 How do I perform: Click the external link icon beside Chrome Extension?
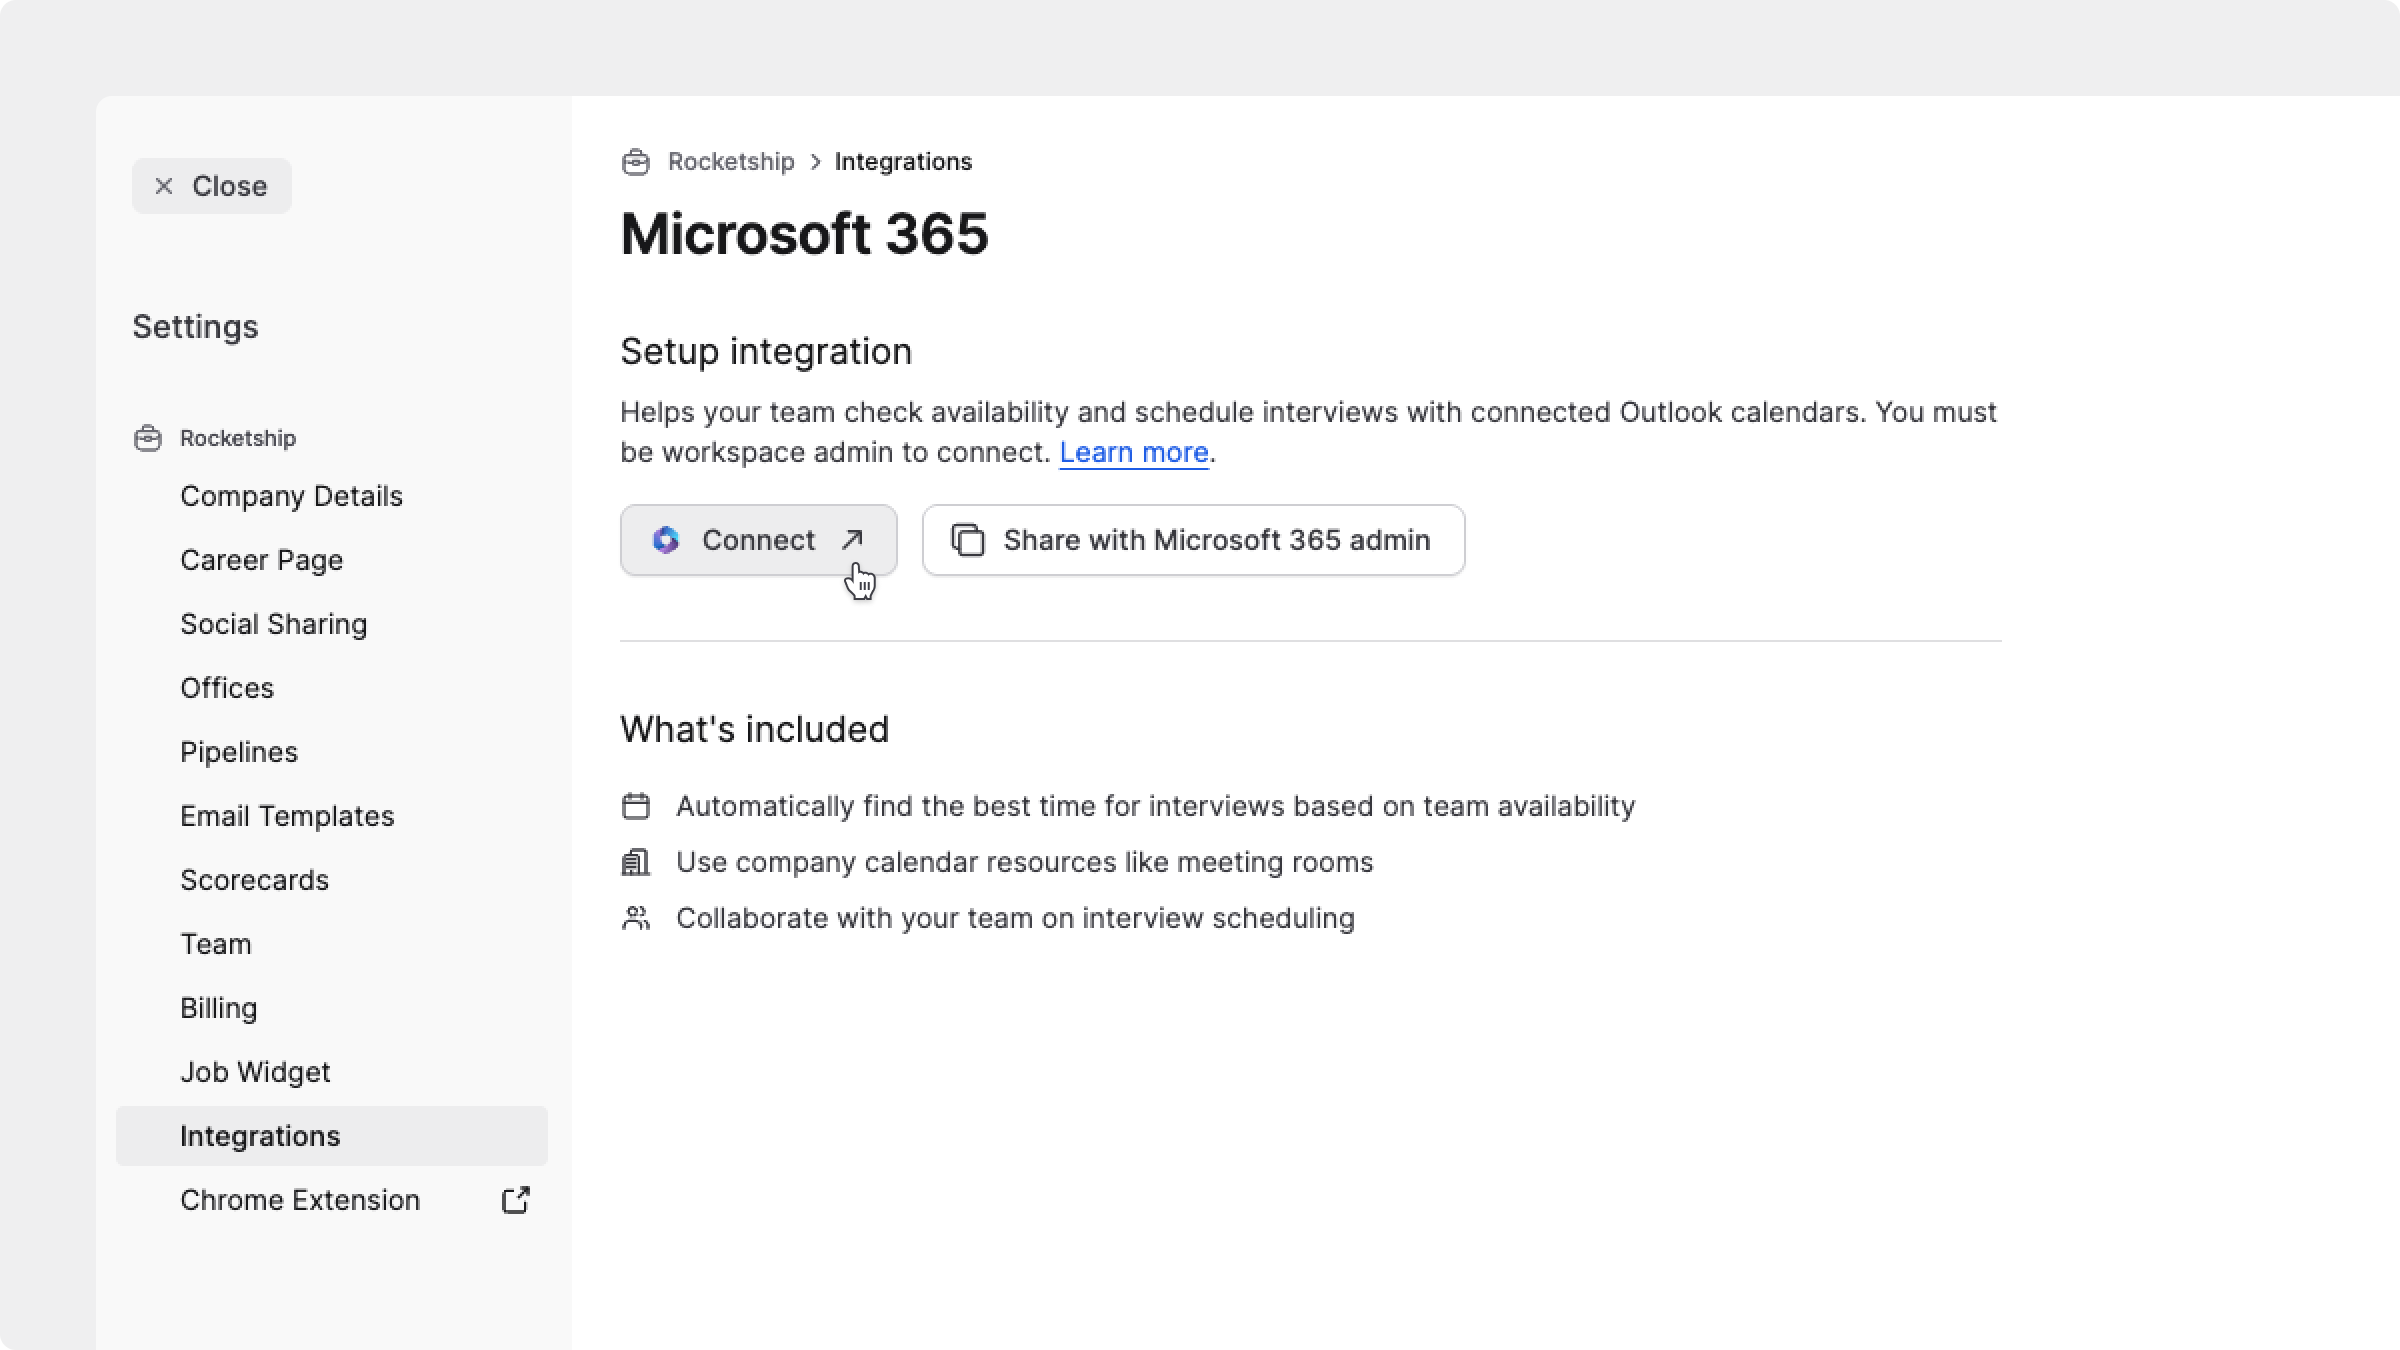(x=515, y=1200)
